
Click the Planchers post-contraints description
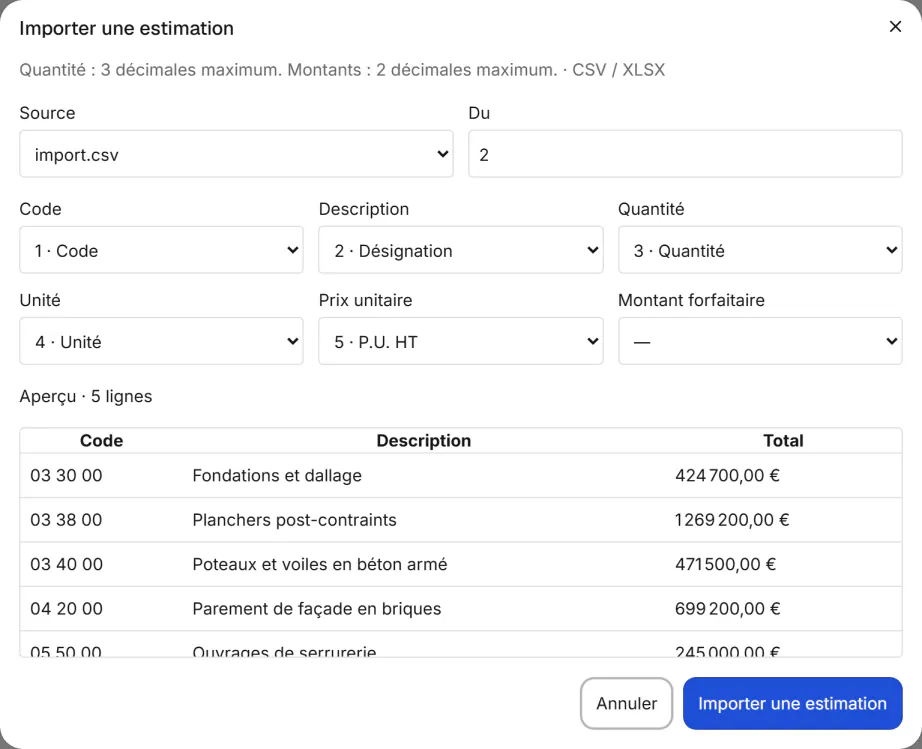click(x=295, y=520)
